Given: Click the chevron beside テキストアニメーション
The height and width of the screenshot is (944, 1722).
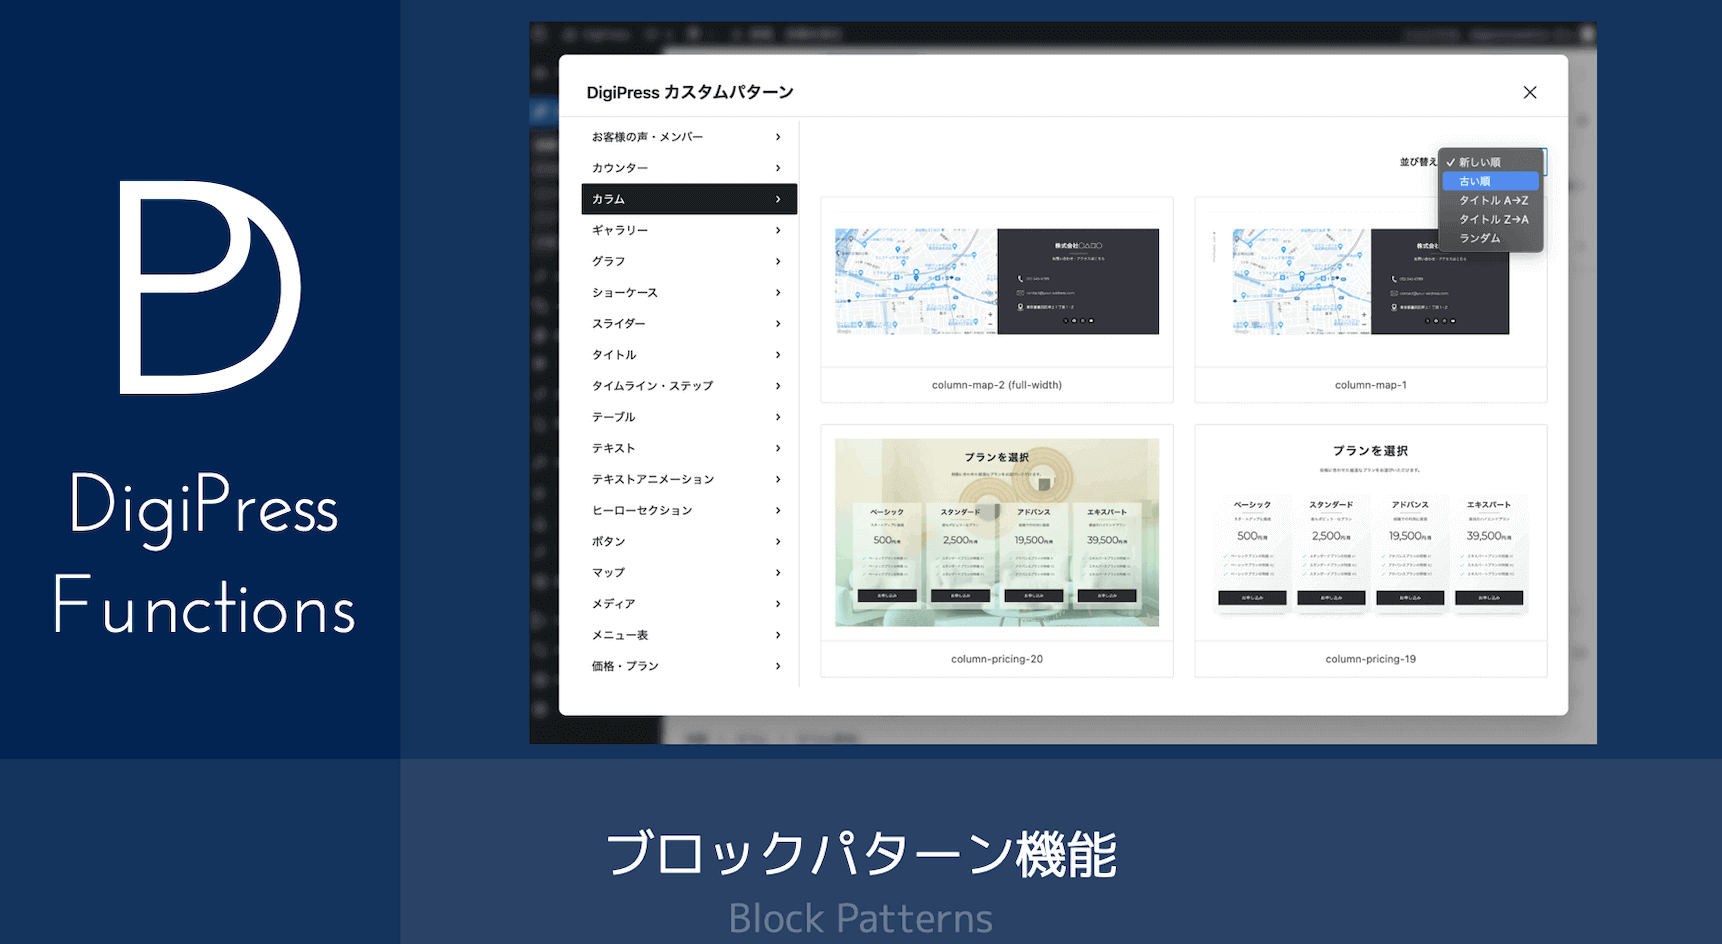Looking at the screenshot, I should [x=778, y=479].
